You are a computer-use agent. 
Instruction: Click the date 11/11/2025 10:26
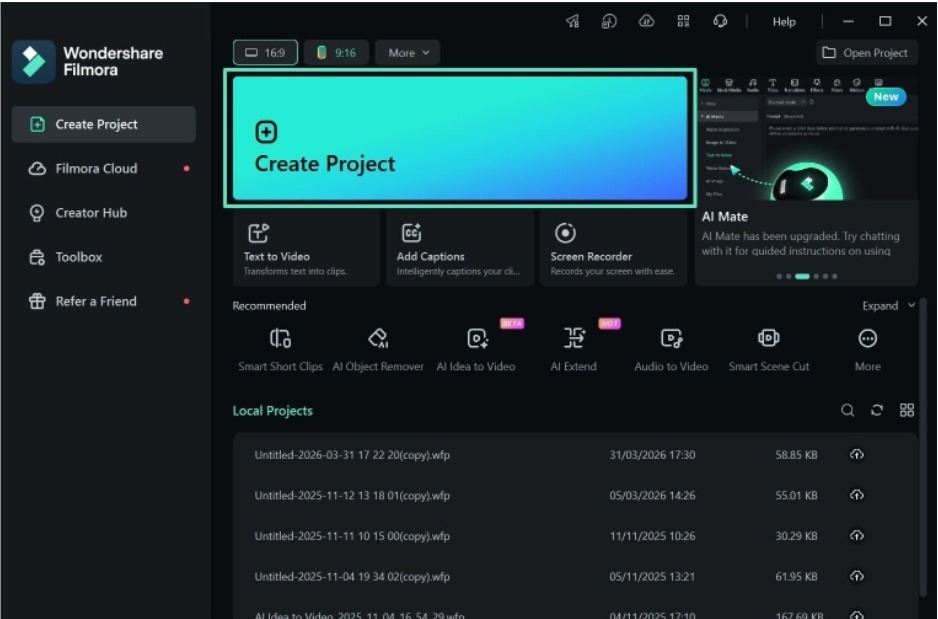[652, 536]
